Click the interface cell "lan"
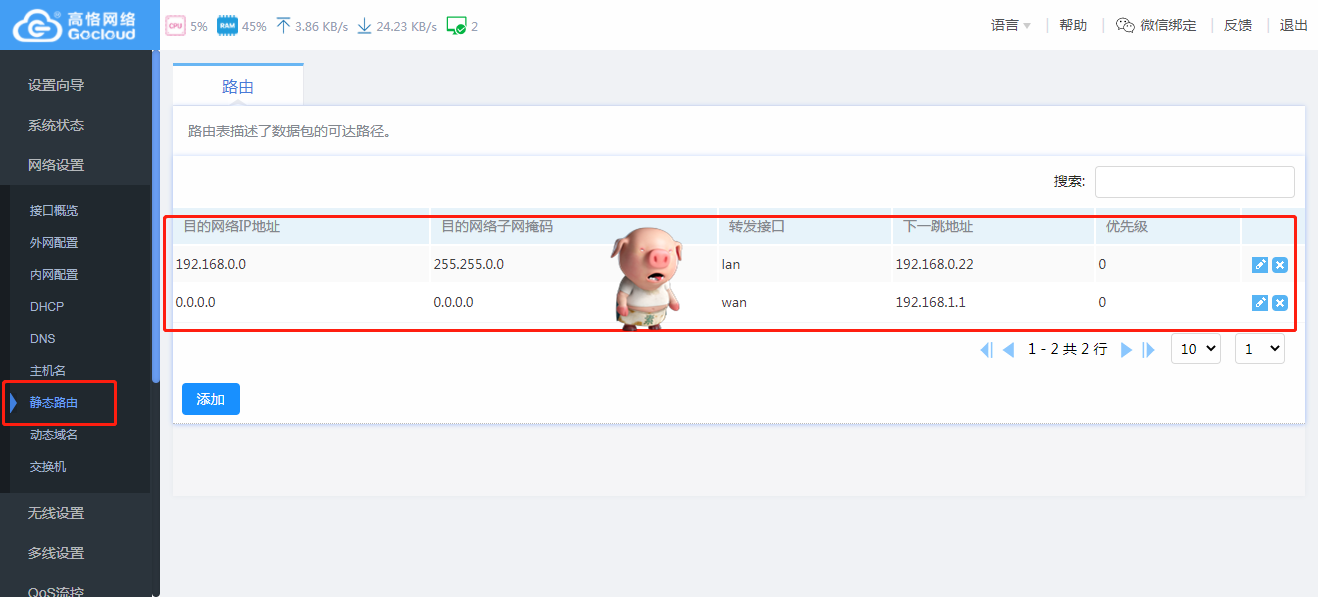Screen dimensions: 1318x597 pos(731,264)
